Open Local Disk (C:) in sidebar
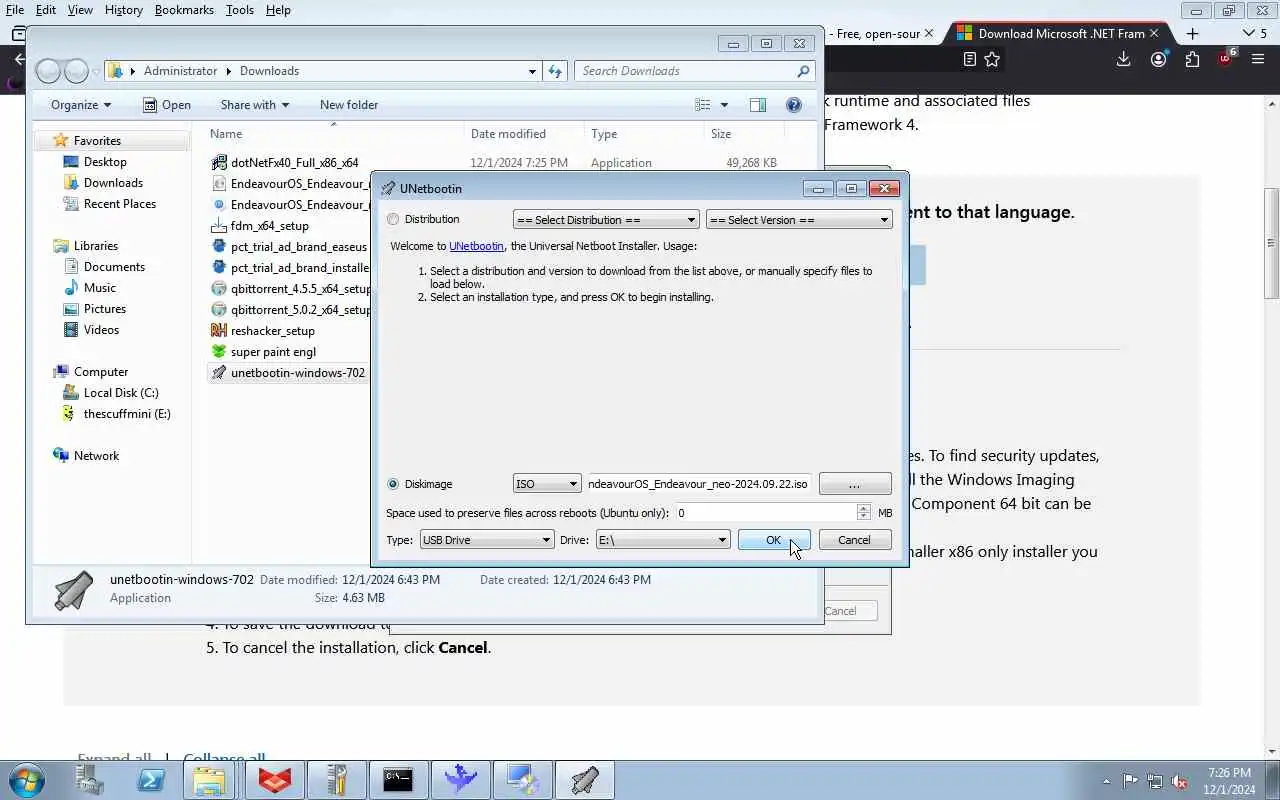Viewport: 1280px width, 800px height. click(121, 393)
